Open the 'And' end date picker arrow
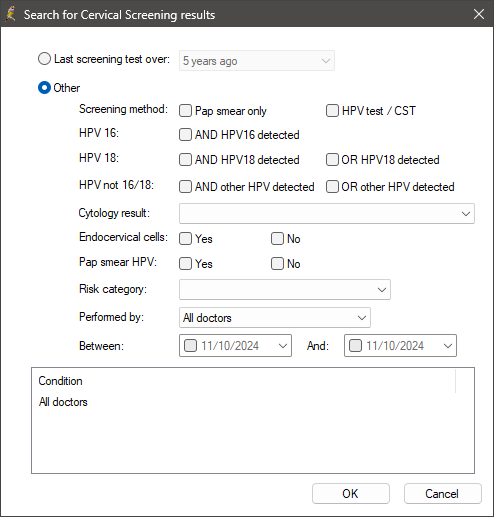The image size is (494, 517). 448,346
